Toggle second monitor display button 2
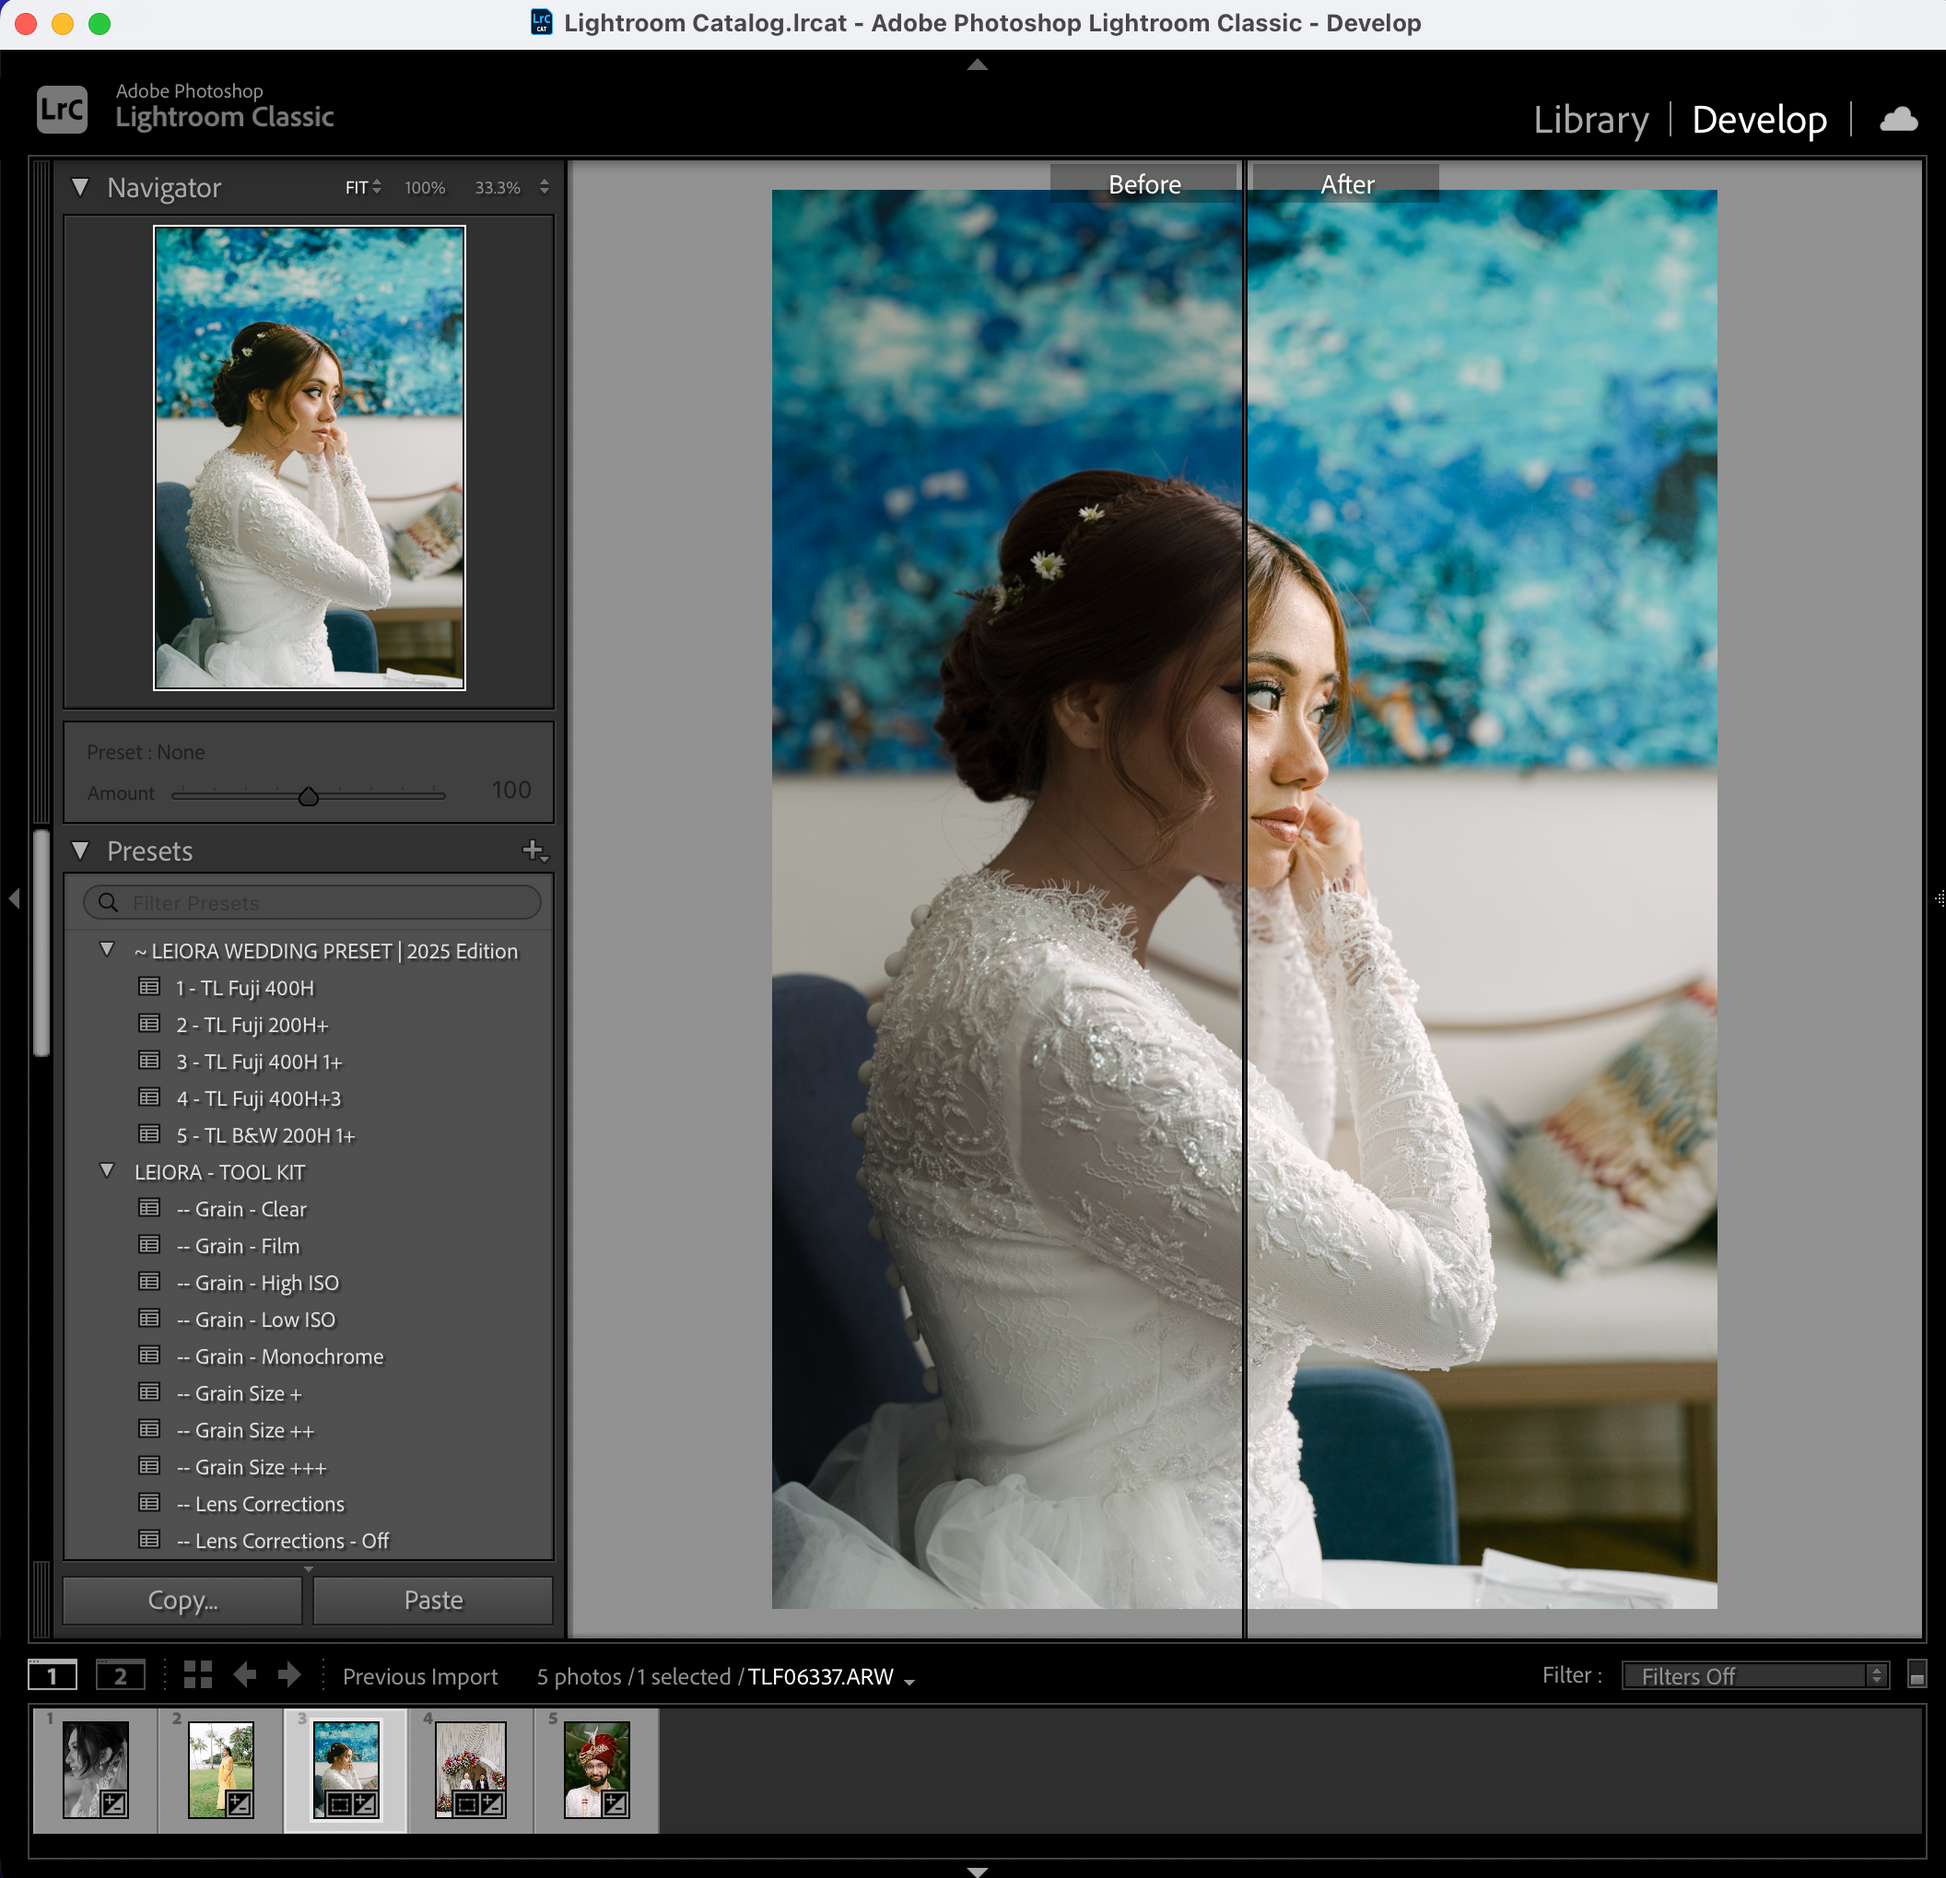 click(120, 1675)
